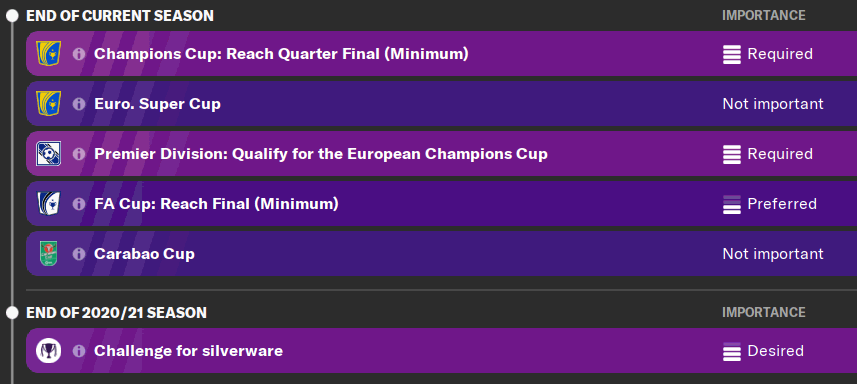Select Champions Cup: Reach Quarter Final objective
This screenshot has width=857, height=384.
tap(281, 54)
